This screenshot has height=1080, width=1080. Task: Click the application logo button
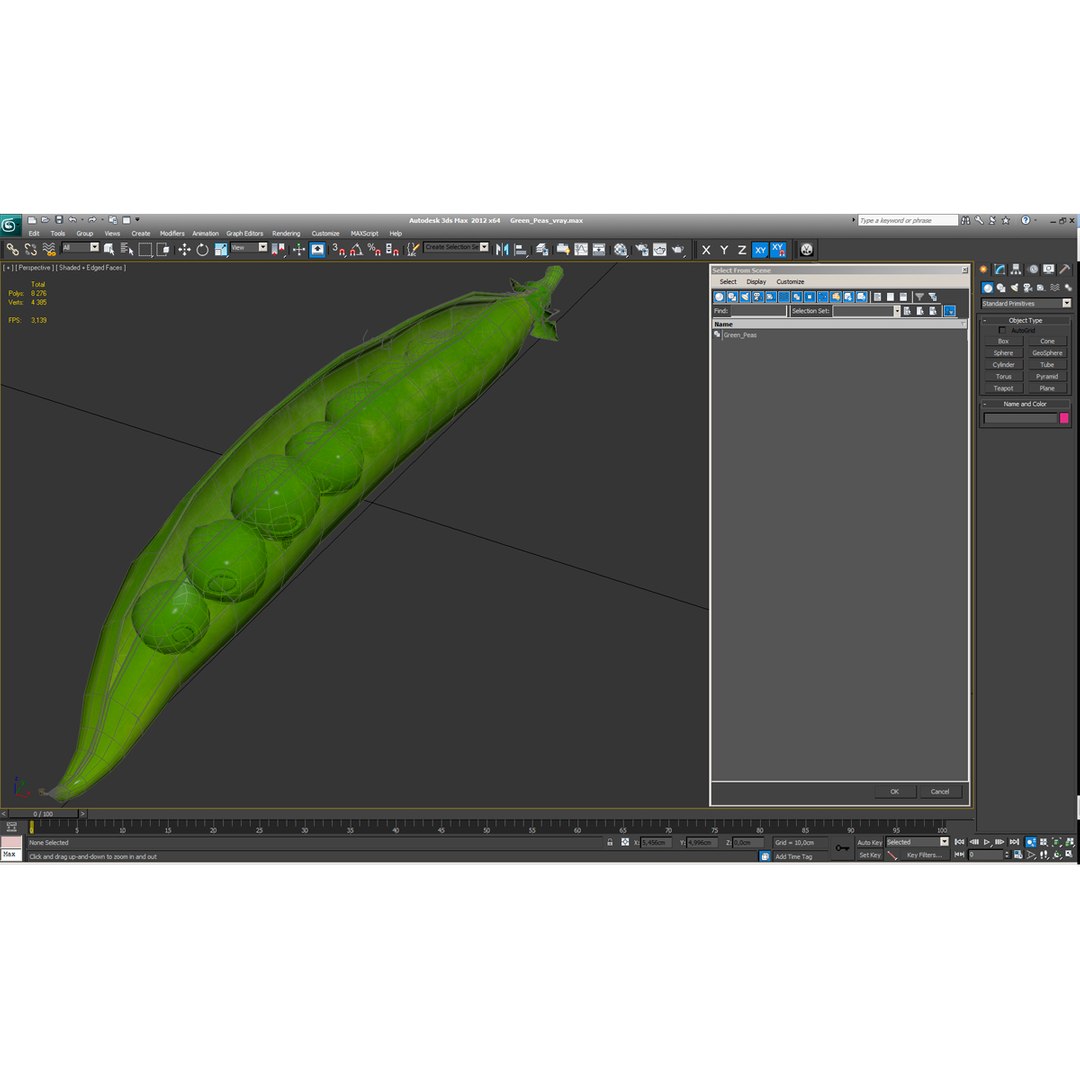coord(10,225)
